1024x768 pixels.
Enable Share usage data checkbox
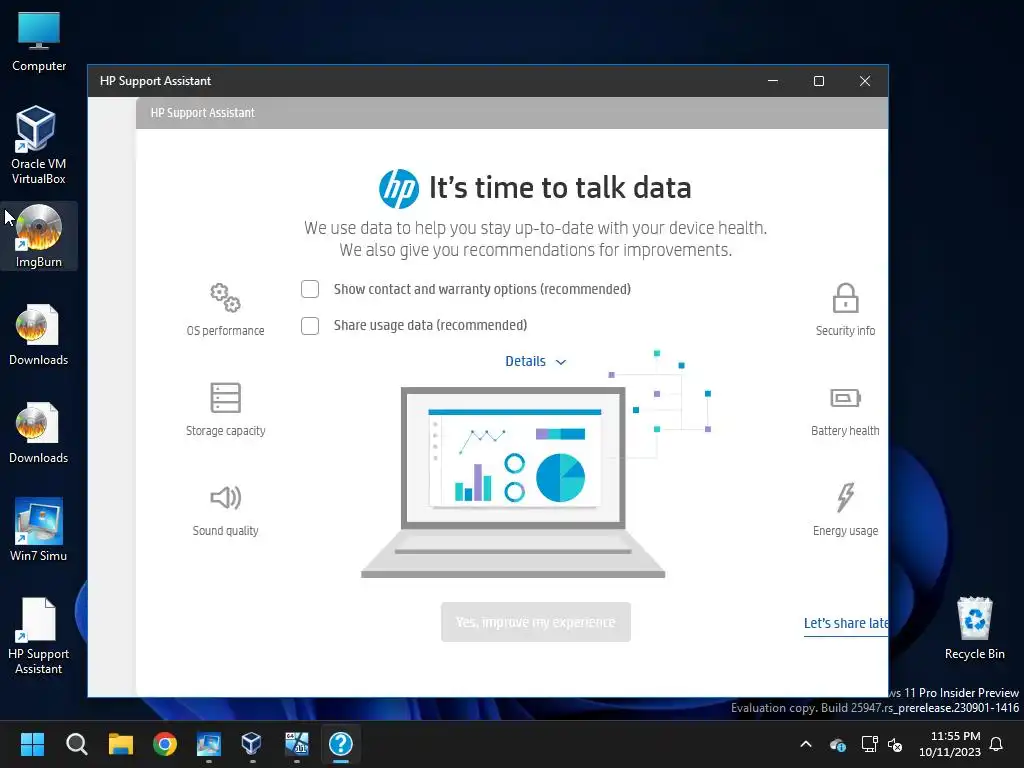[310, 325]
